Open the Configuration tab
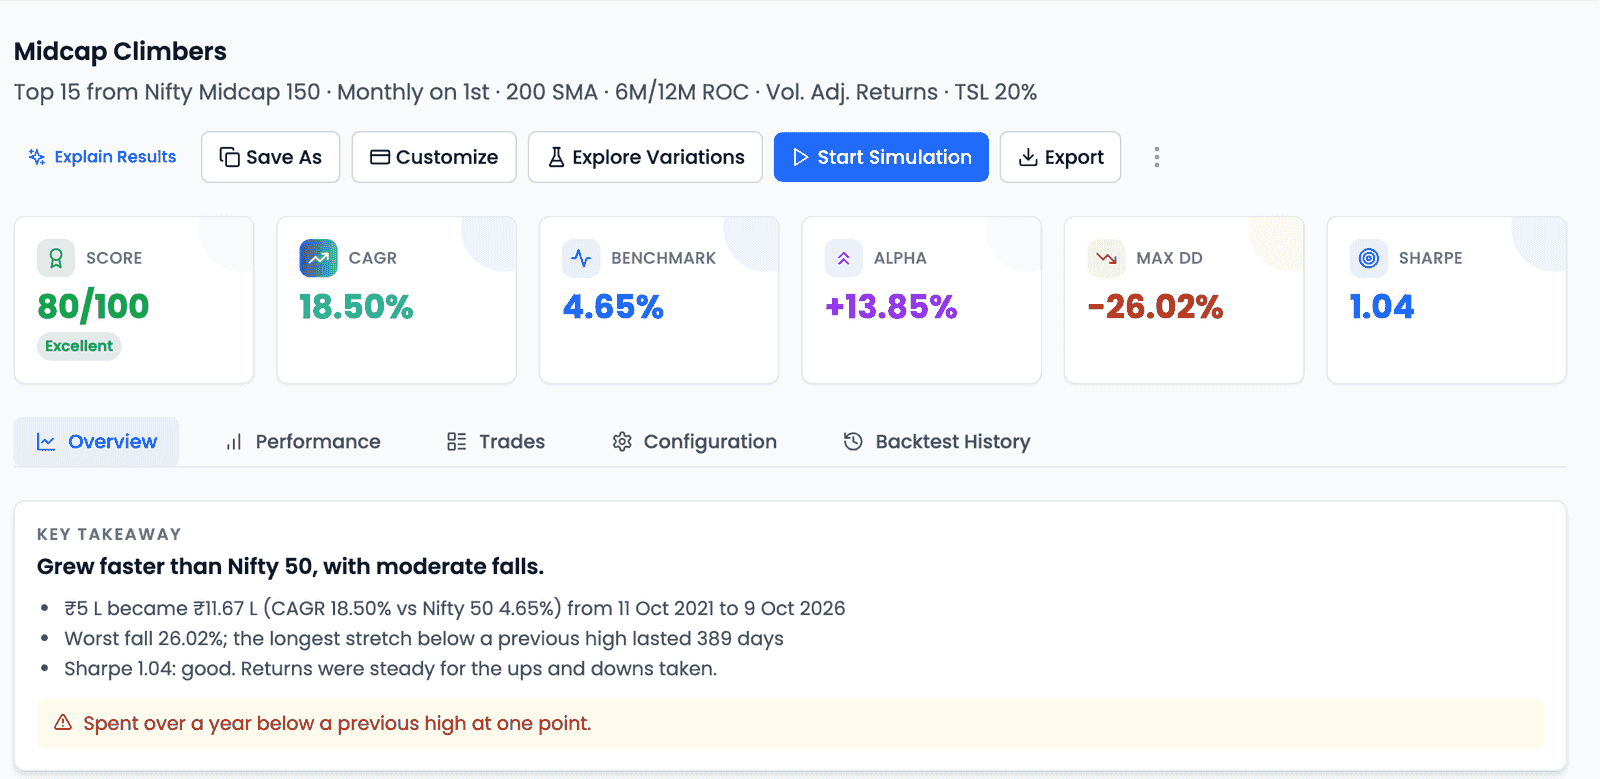This screenshot has height=779, width=1600. pos(694,442)
